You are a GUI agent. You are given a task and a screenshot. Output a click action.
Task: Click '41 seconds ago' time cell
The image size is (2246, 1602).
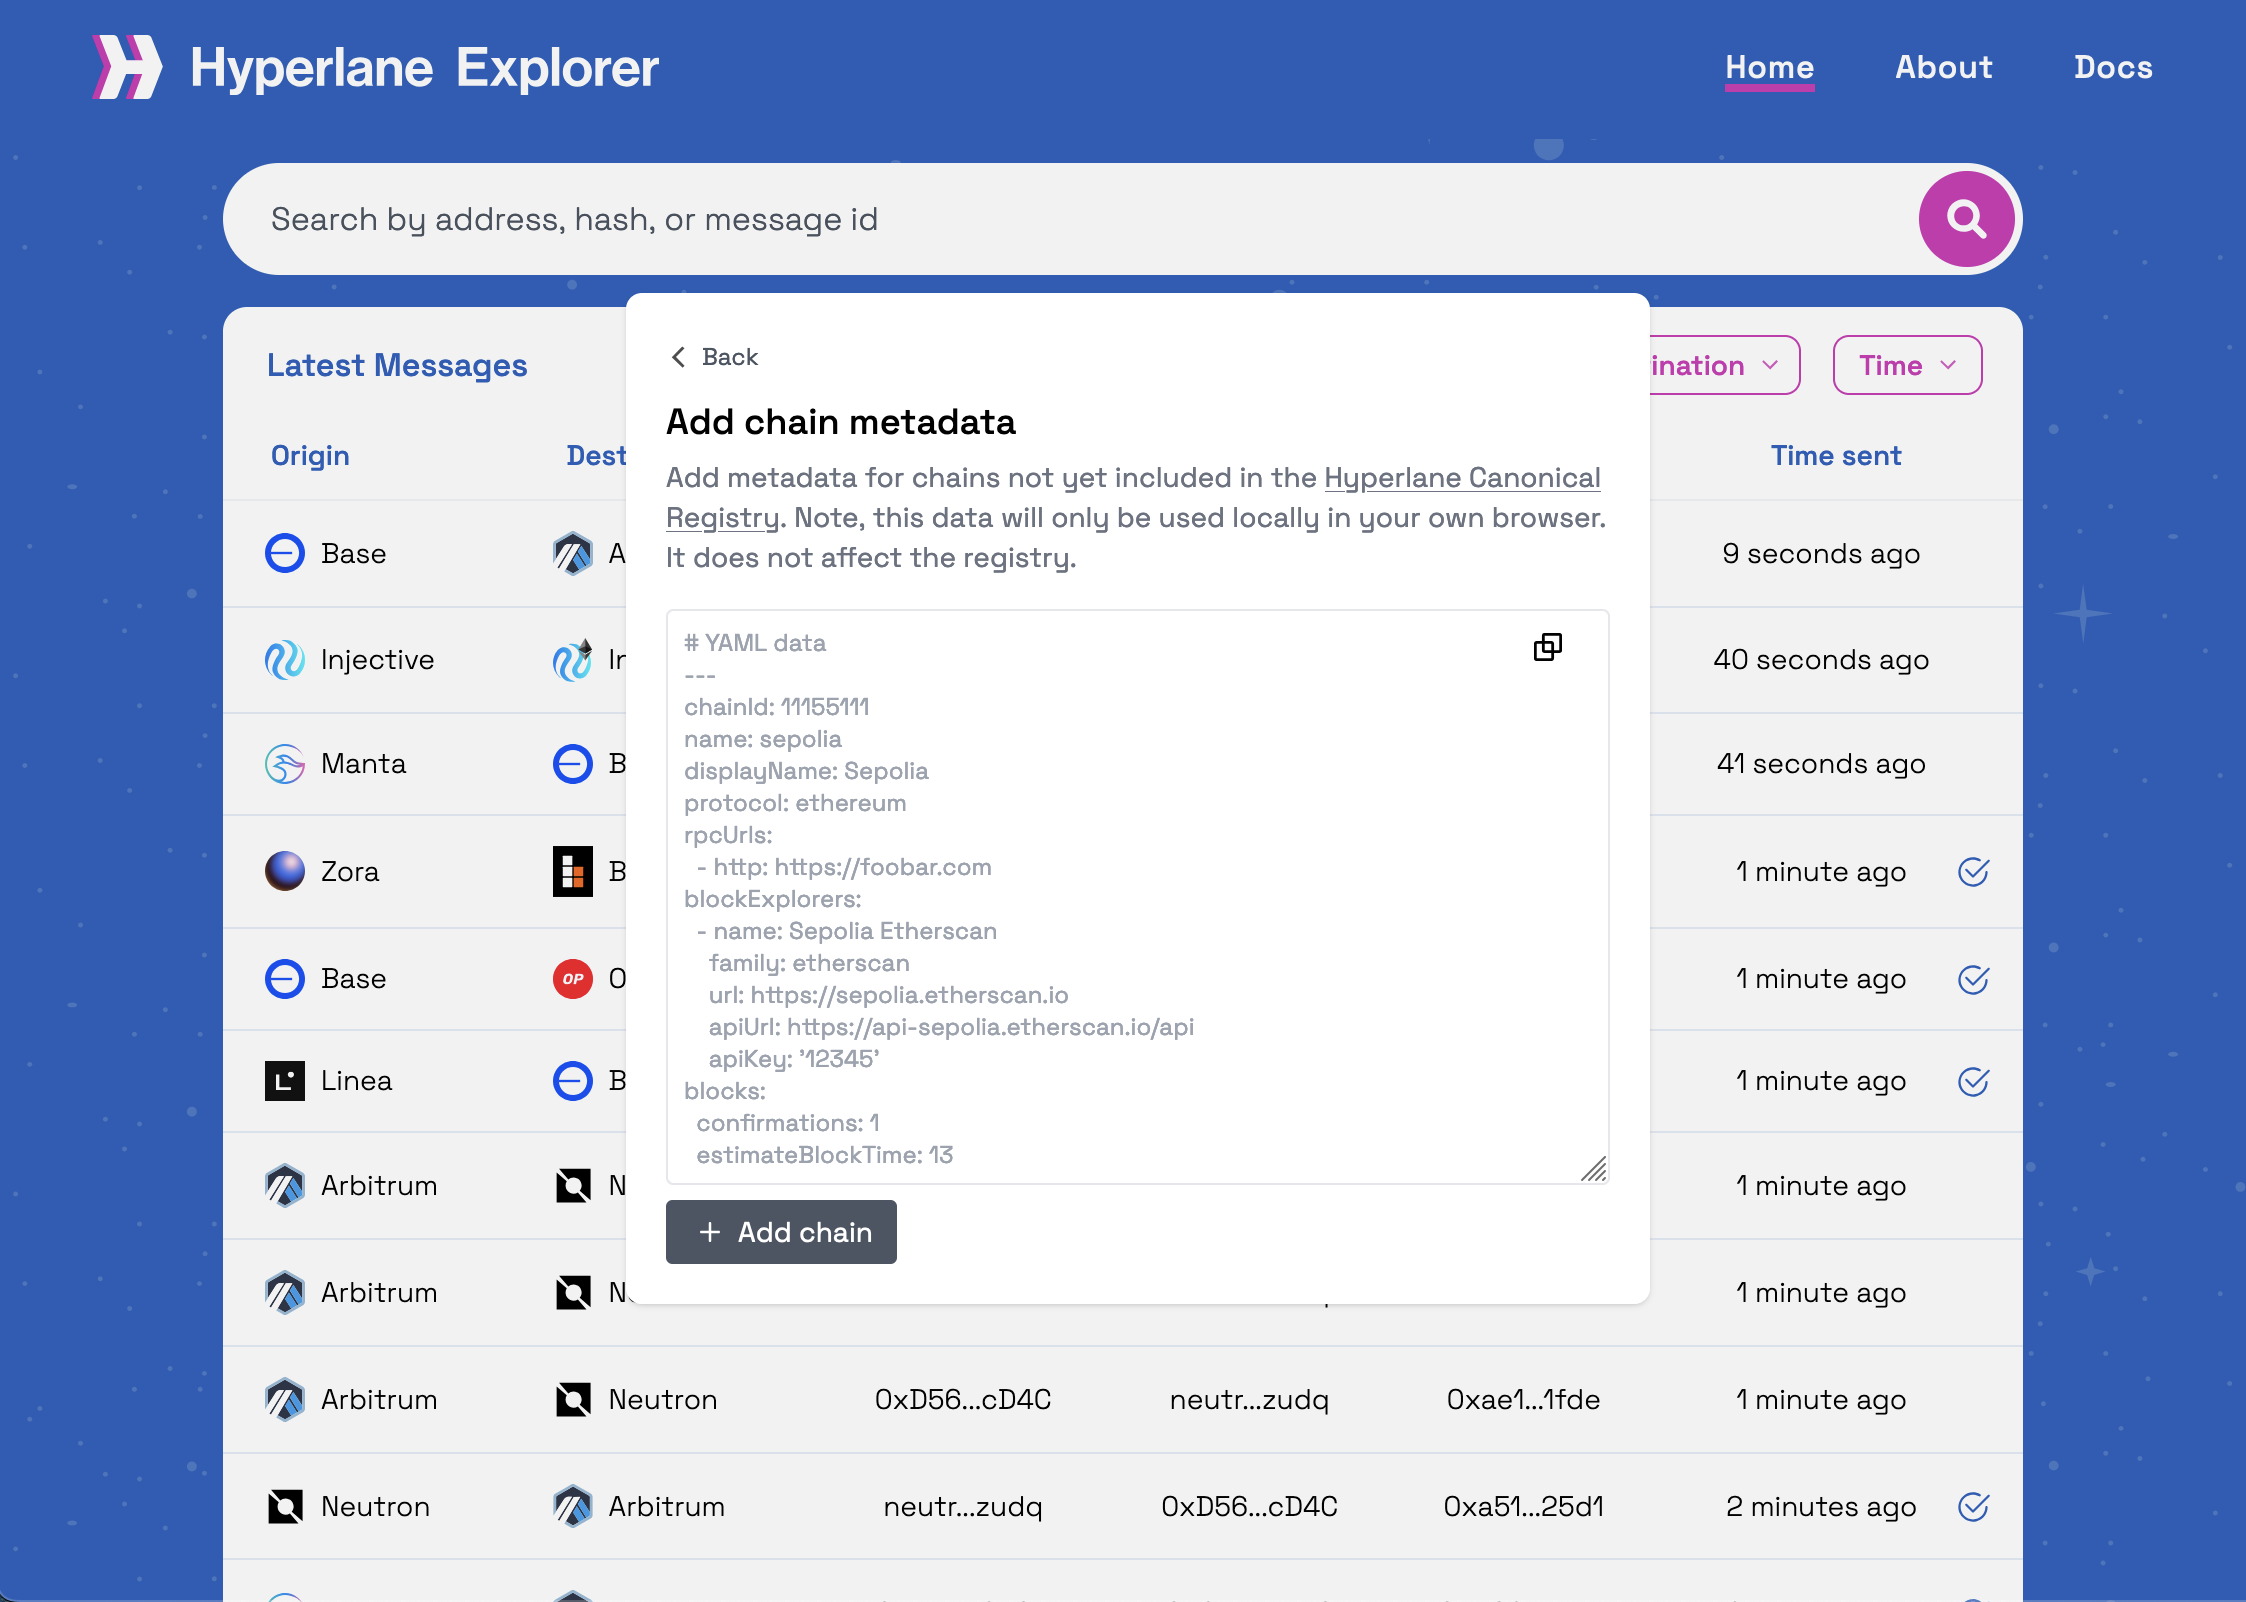(1821, 764)
